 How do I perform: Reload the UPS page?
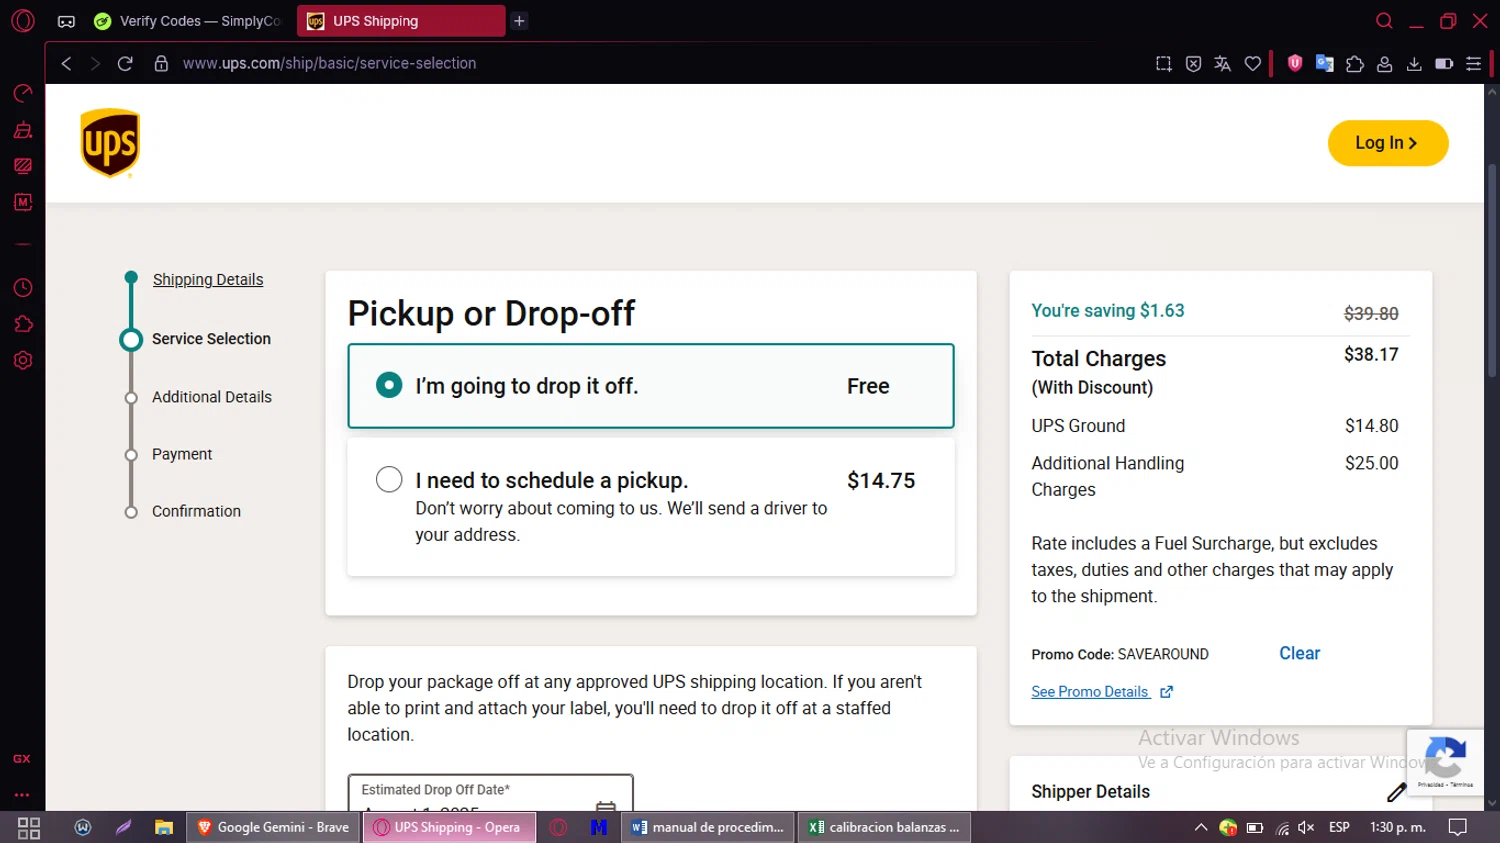(125, 63)
